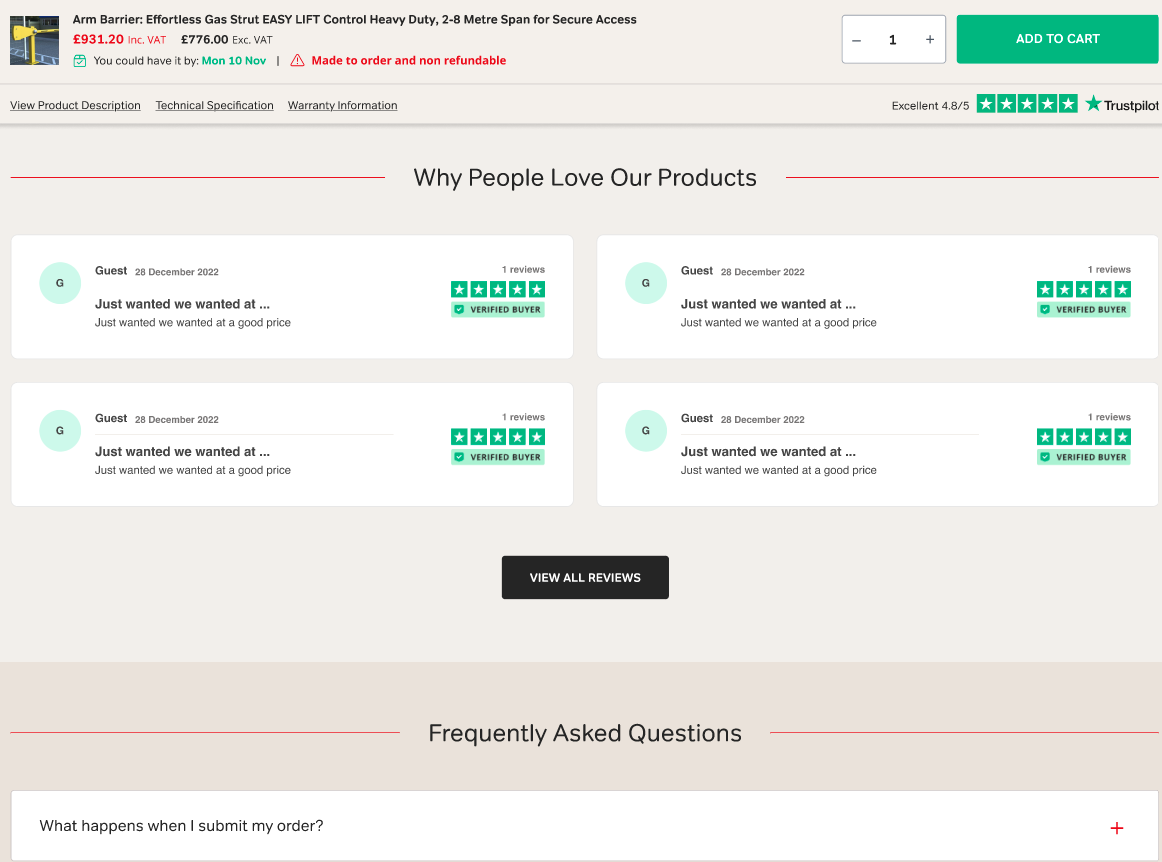Click the View All Reviews button
1162x862 pixels.
click(x=585, y=577)
